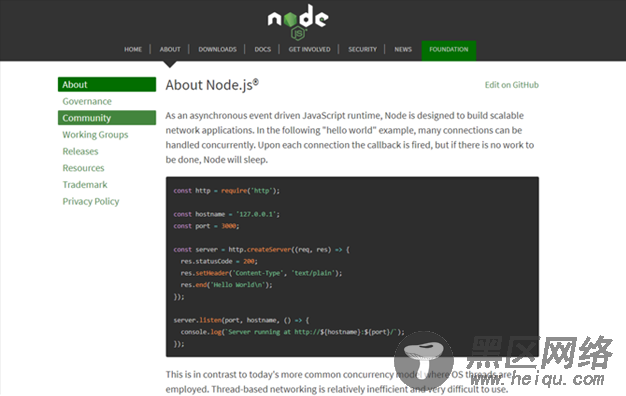Viewport: 626px width, 396px height.
Task: Open the HOME navigation item
Action: [133, 50]
